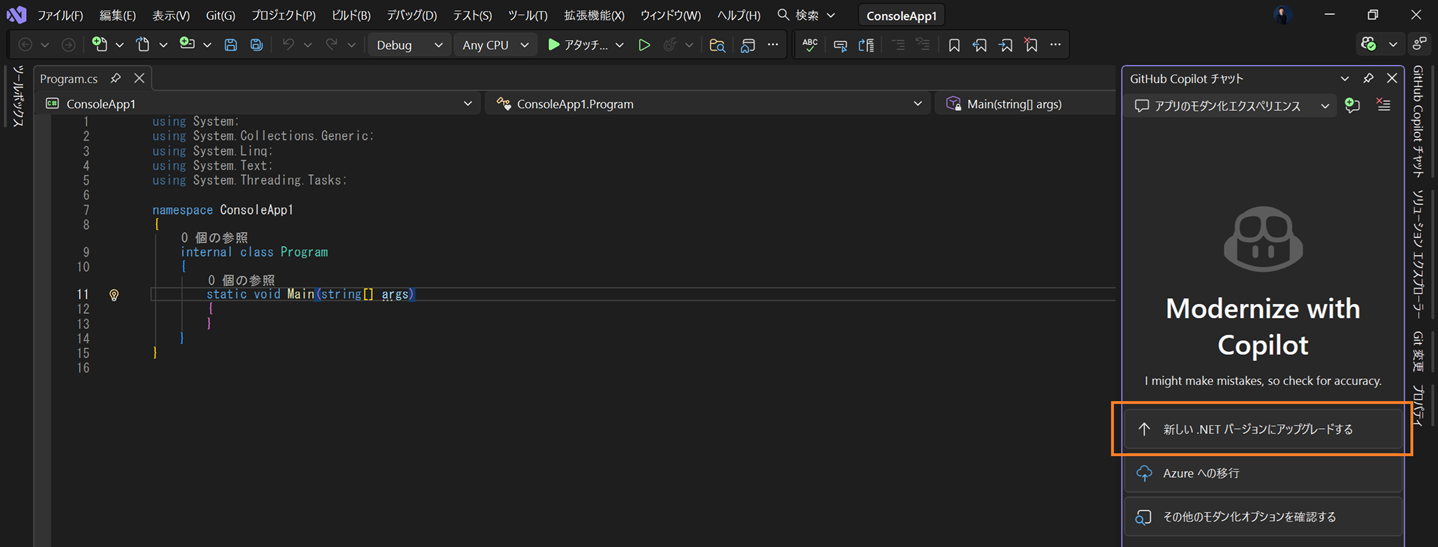Image resolution: width=1438 pixels, height=547 pixels.
Task: Open the ConsoleApp1 project scope dropdown
Action: 260,104
